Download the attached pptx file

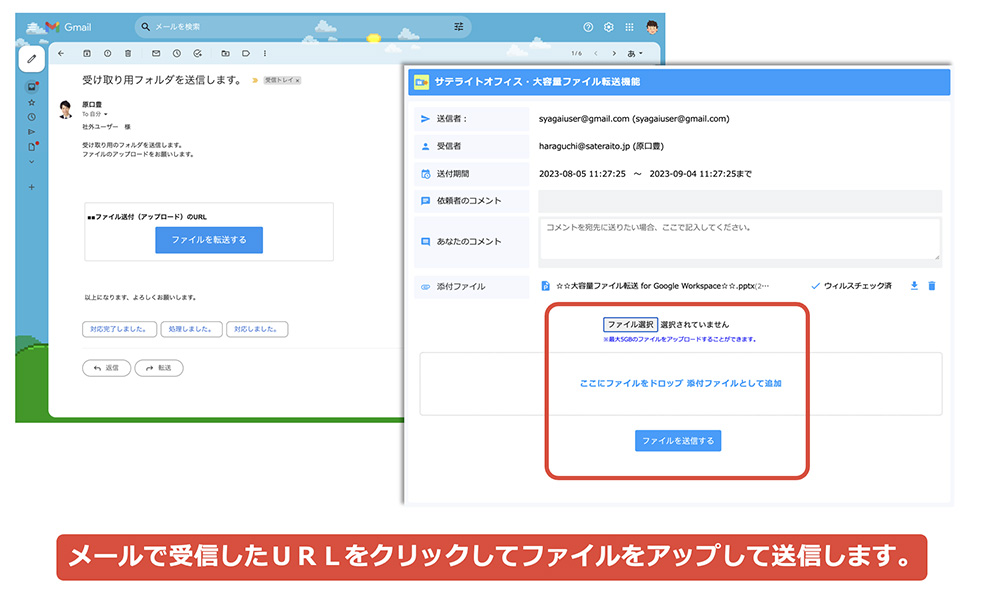click(x=914, y=286)
